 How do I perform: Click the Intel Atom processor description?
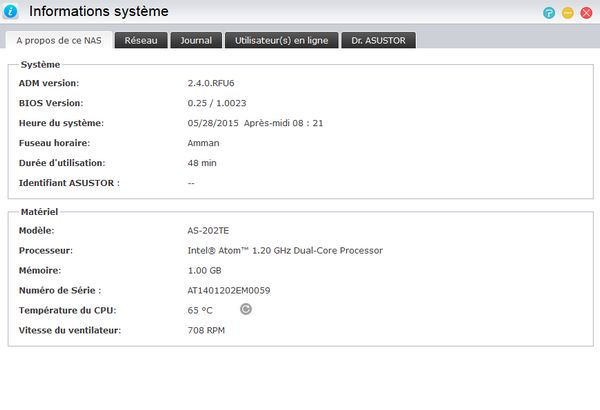coord(285,250)
